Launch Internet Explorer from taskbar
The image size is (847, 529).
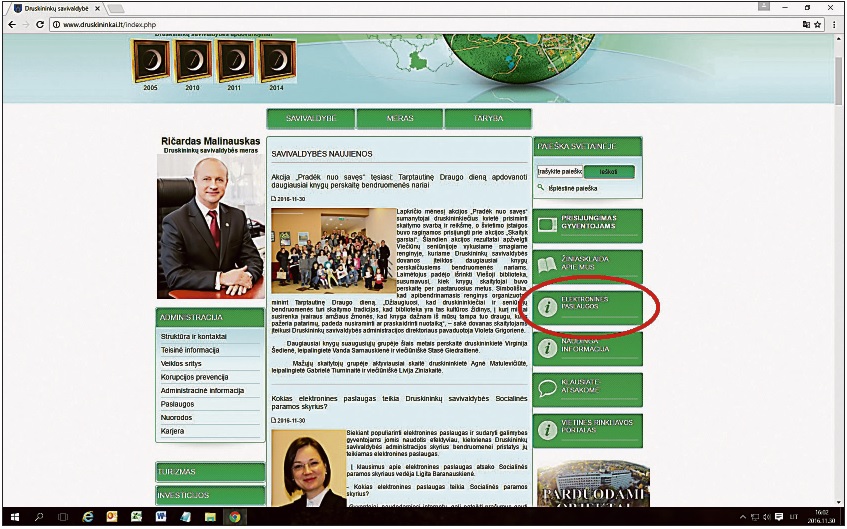point(88,517)
